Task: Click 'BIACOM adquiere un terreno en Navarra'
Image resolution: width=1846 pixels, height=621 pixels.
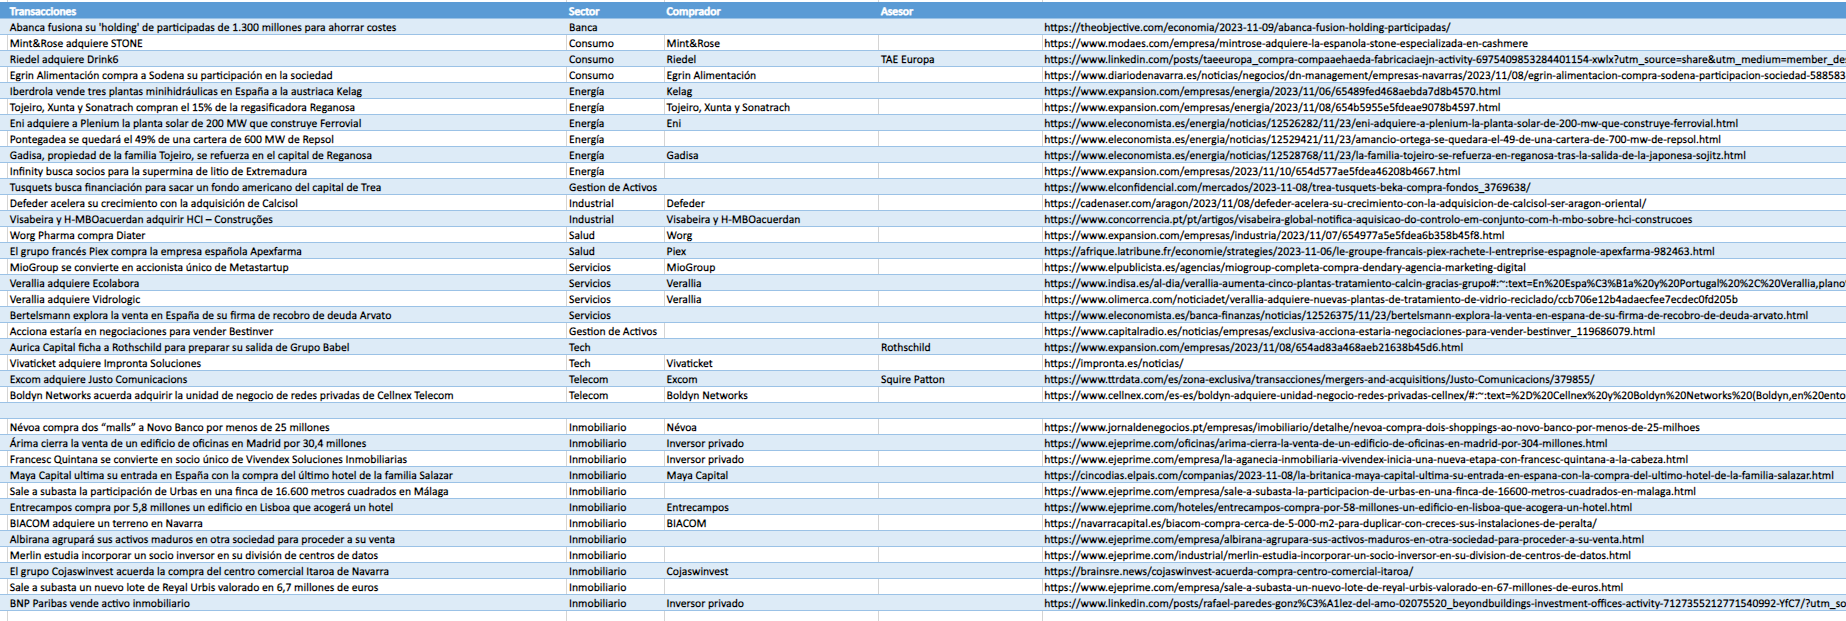Action: click(106, 523)
